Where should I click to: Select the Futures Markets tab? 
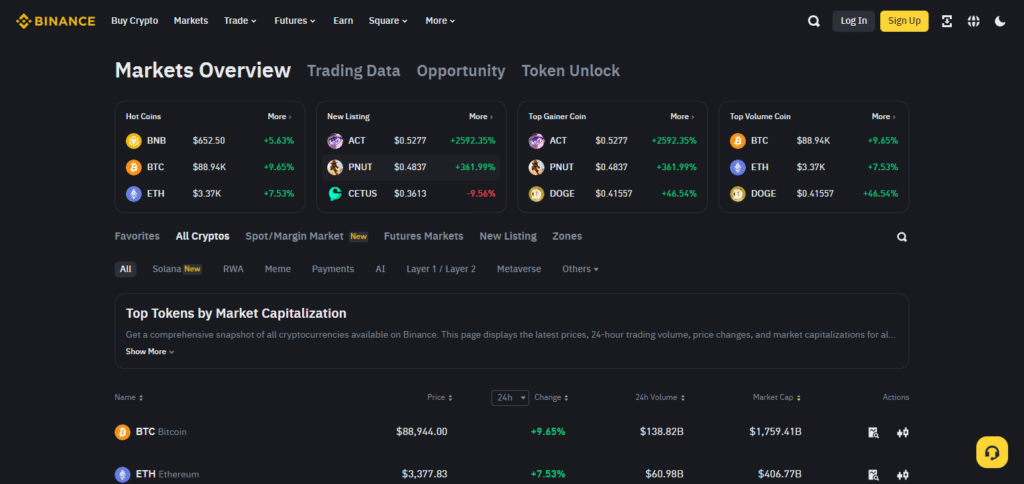point(424,236)
